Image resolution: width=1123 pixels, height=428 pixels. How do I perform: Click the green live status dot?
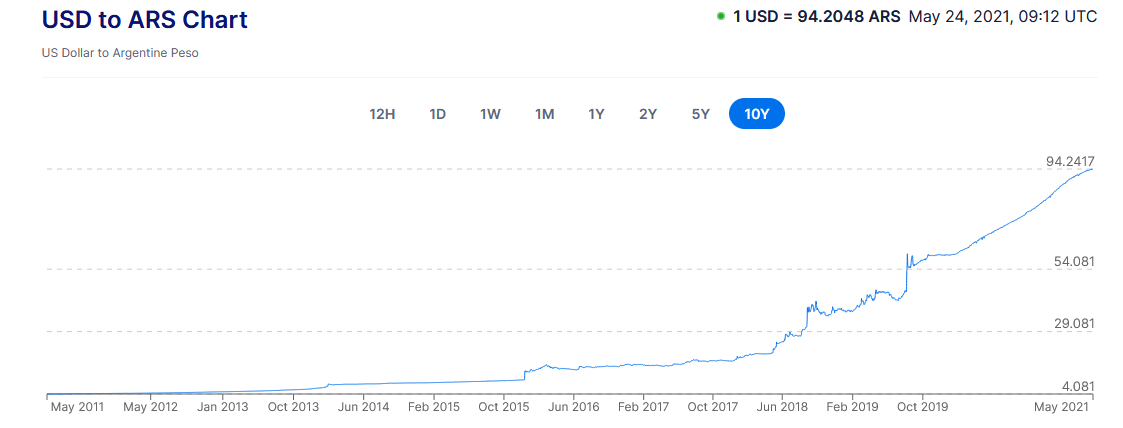click(x=721, y=17)
